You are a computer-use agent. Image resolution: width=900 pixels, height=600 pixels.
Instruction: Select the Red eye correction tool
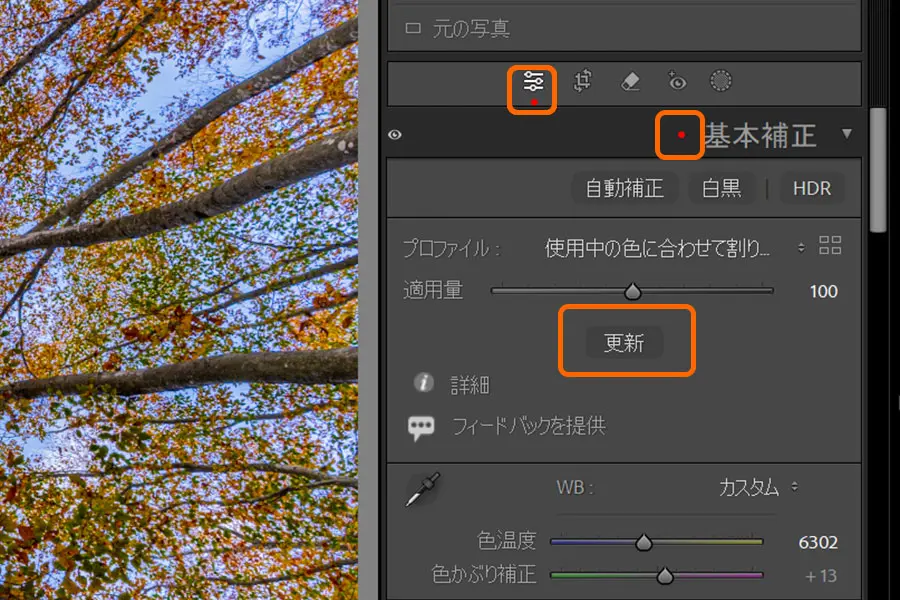pos(677,81)
